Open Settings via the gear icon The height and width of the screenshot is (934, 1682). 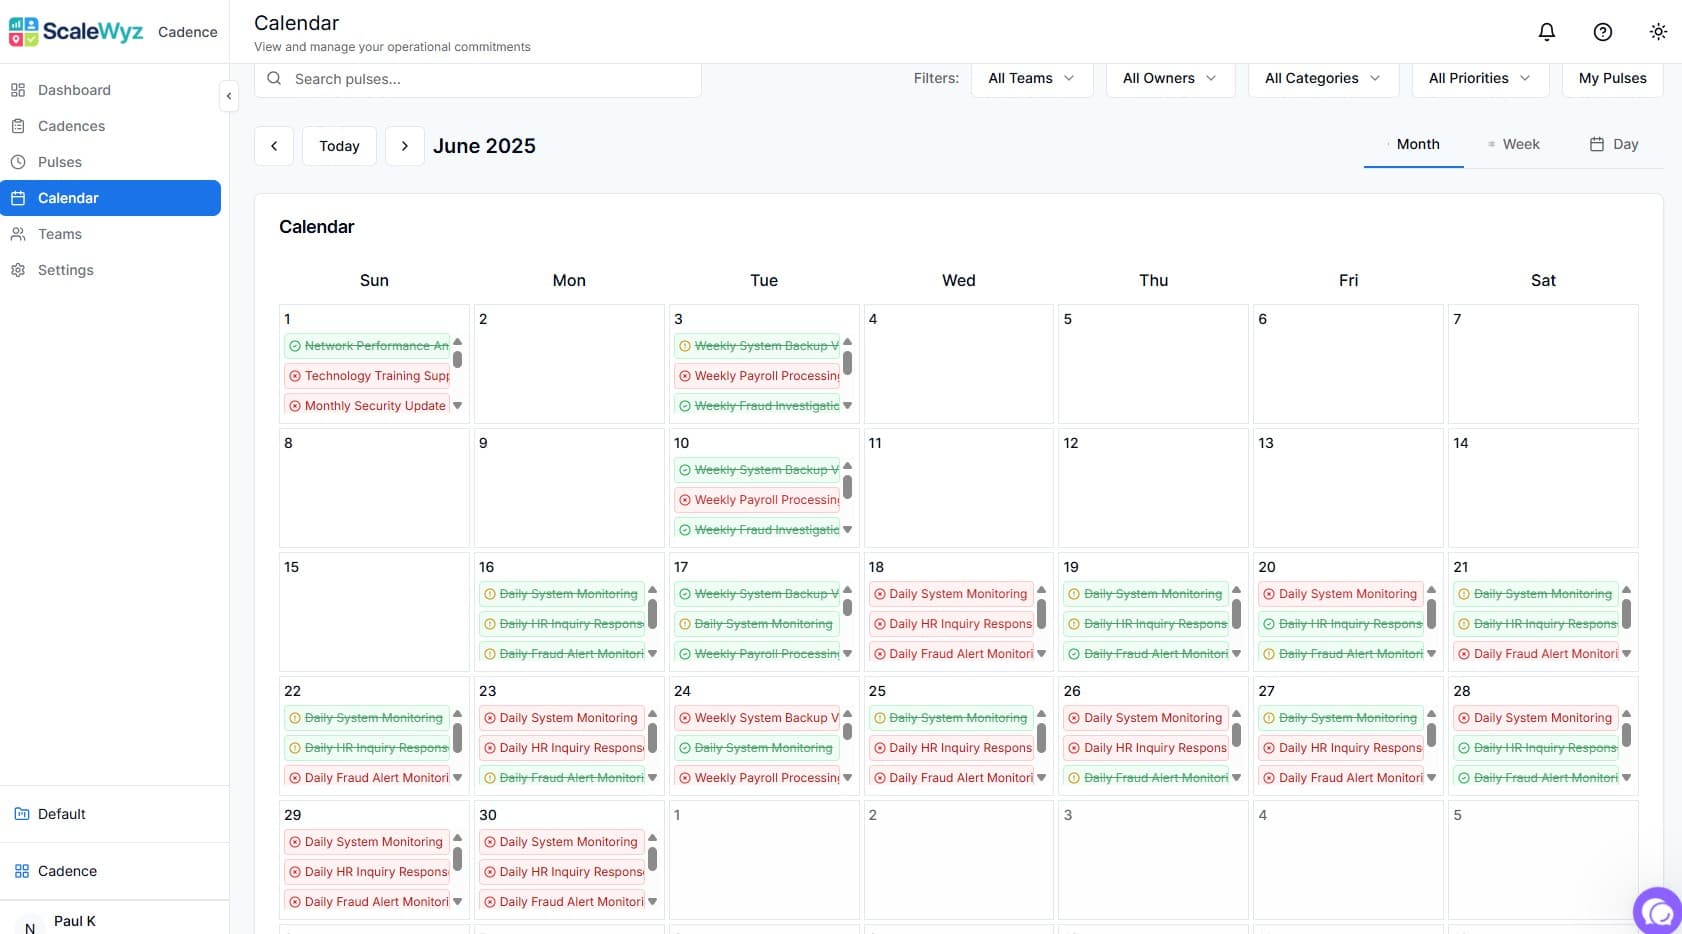point(20,270)
